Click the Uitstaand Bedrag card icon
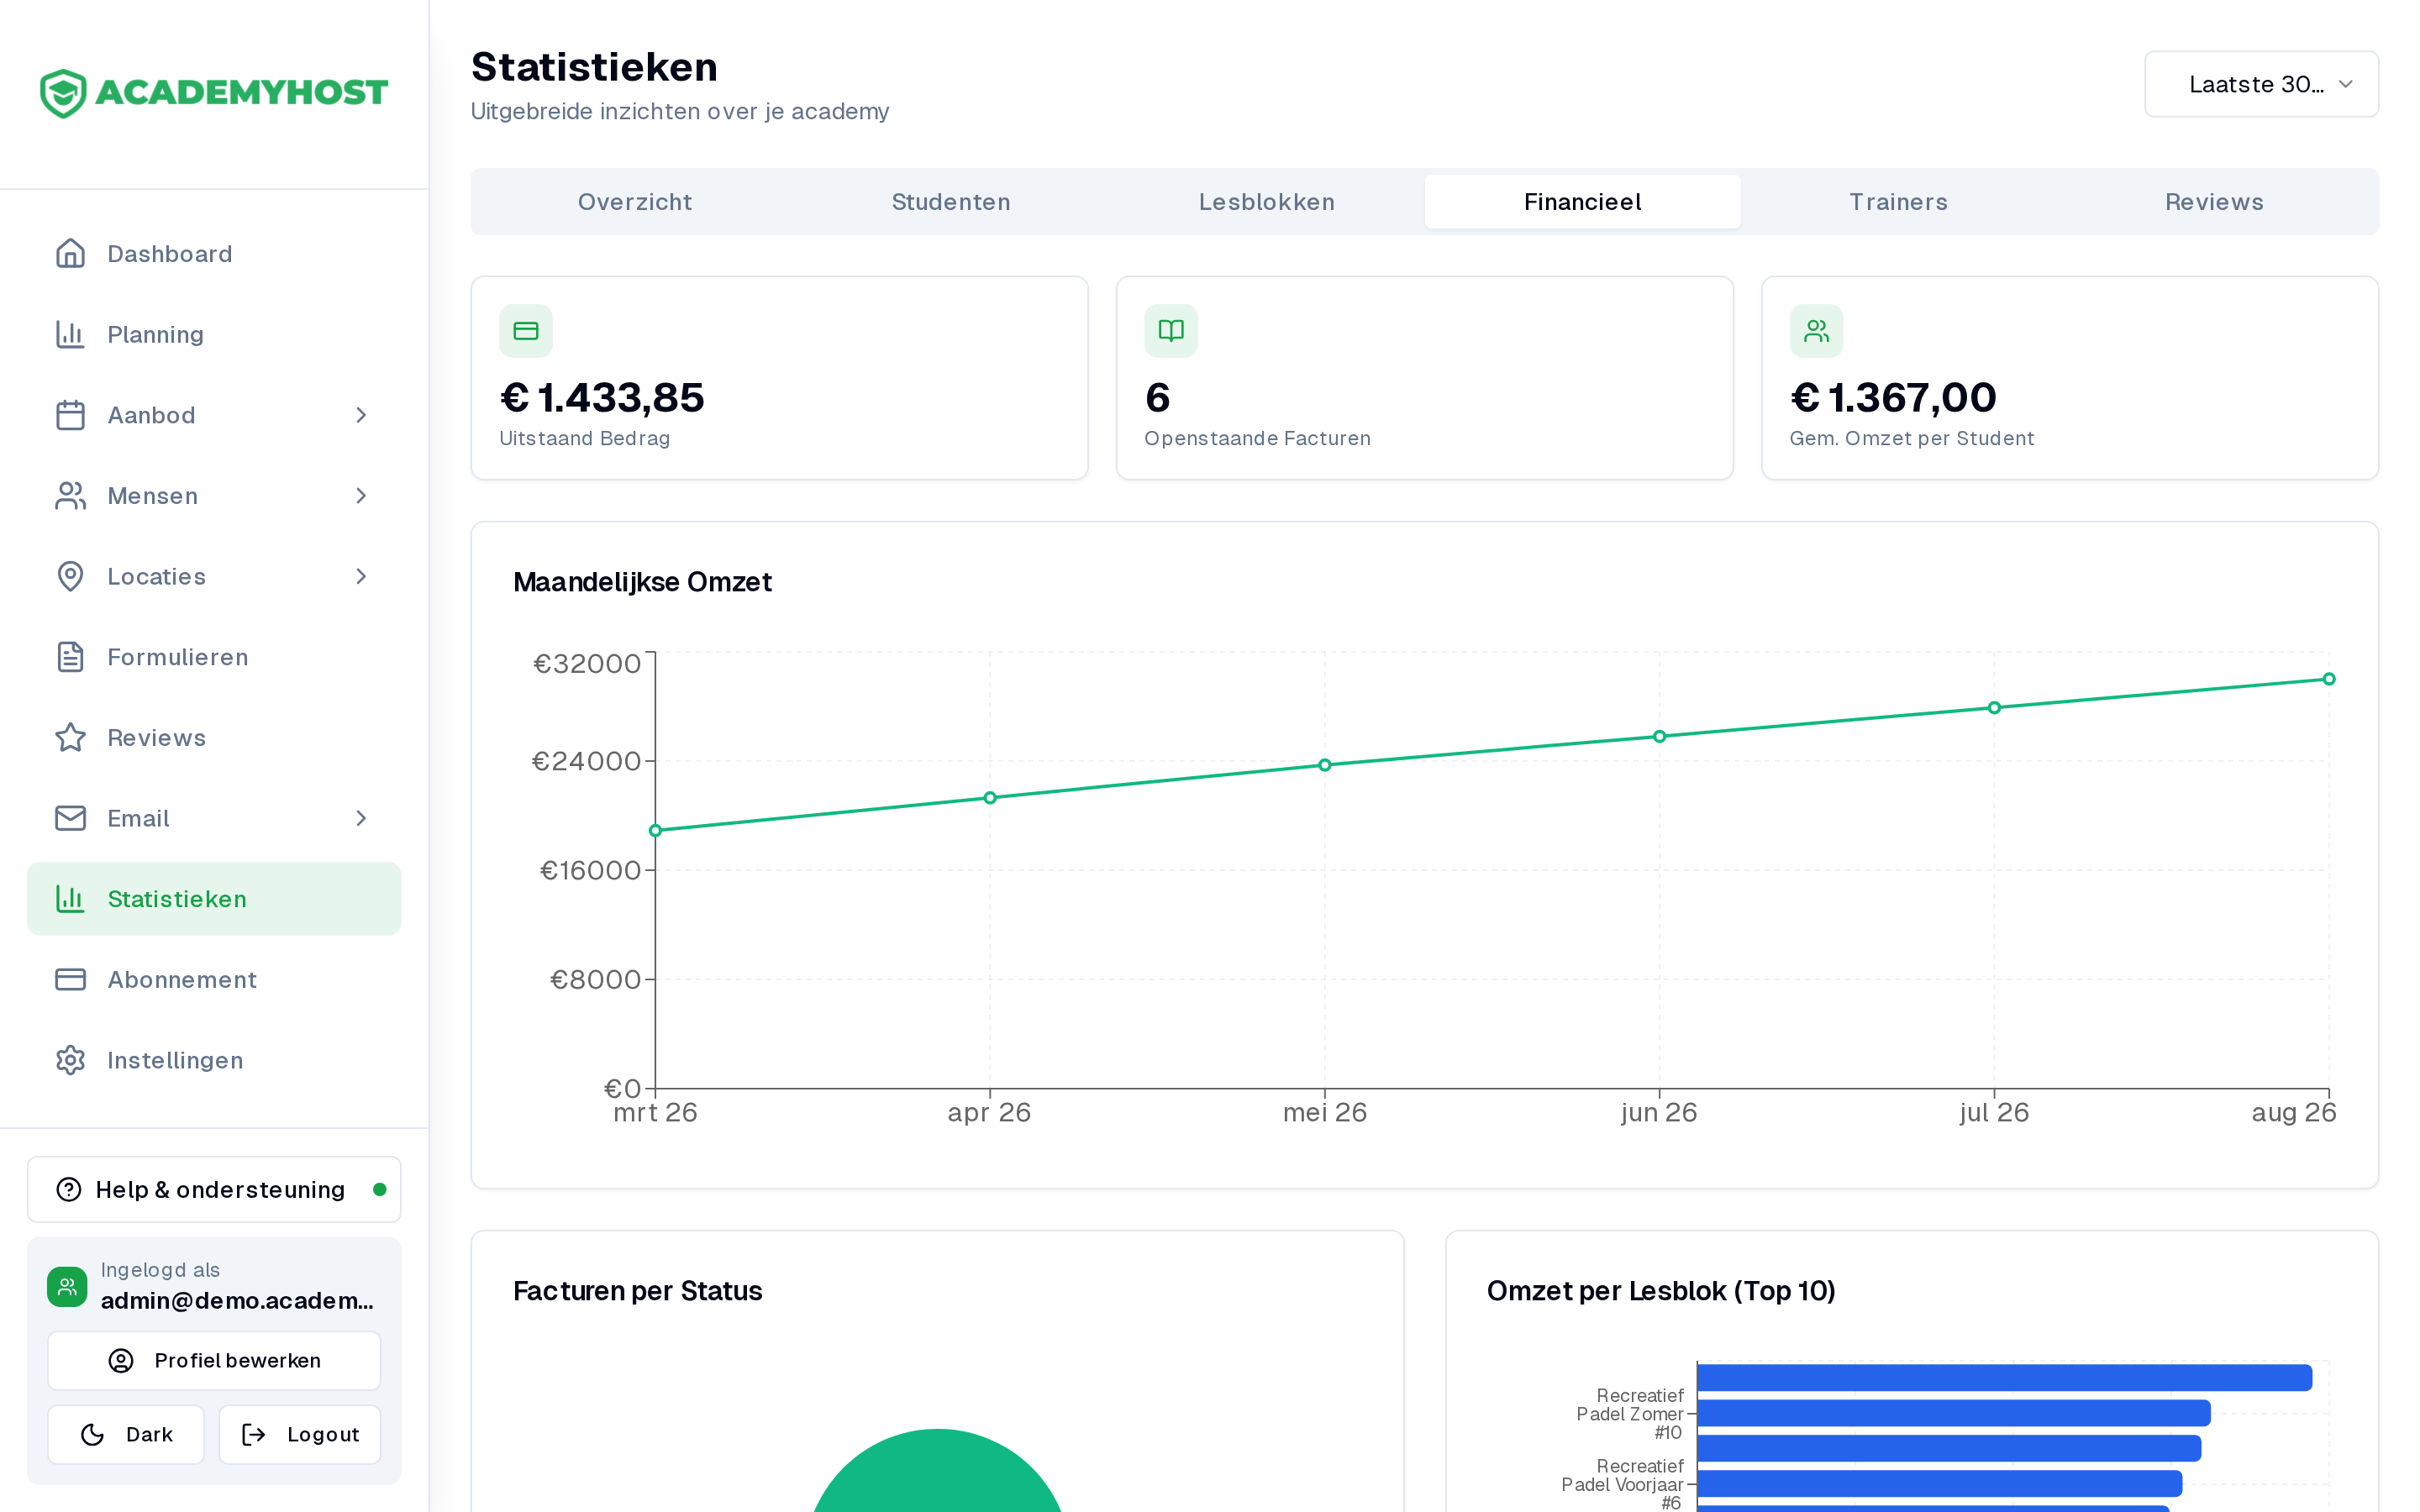This screenshot has width=2420, height=1512. click(526, 331)
